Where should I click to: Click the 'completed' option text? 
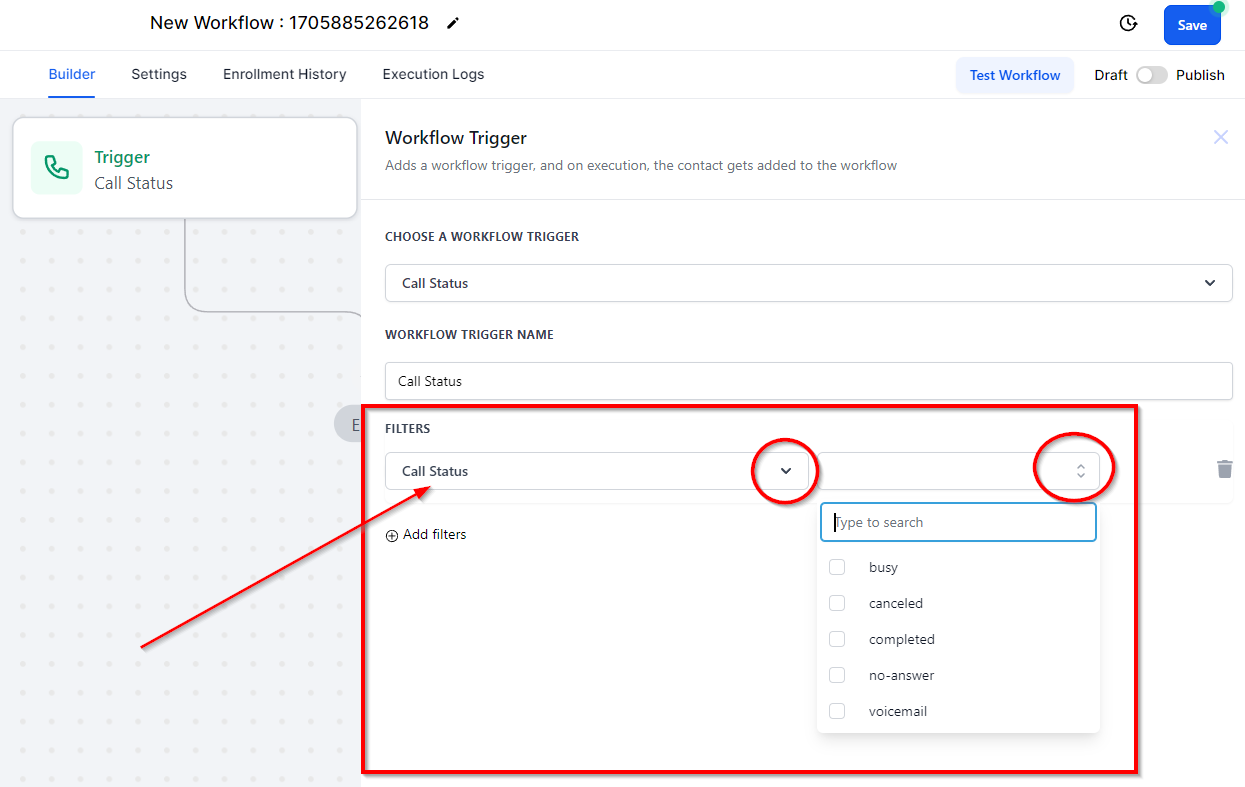point(902,639)
